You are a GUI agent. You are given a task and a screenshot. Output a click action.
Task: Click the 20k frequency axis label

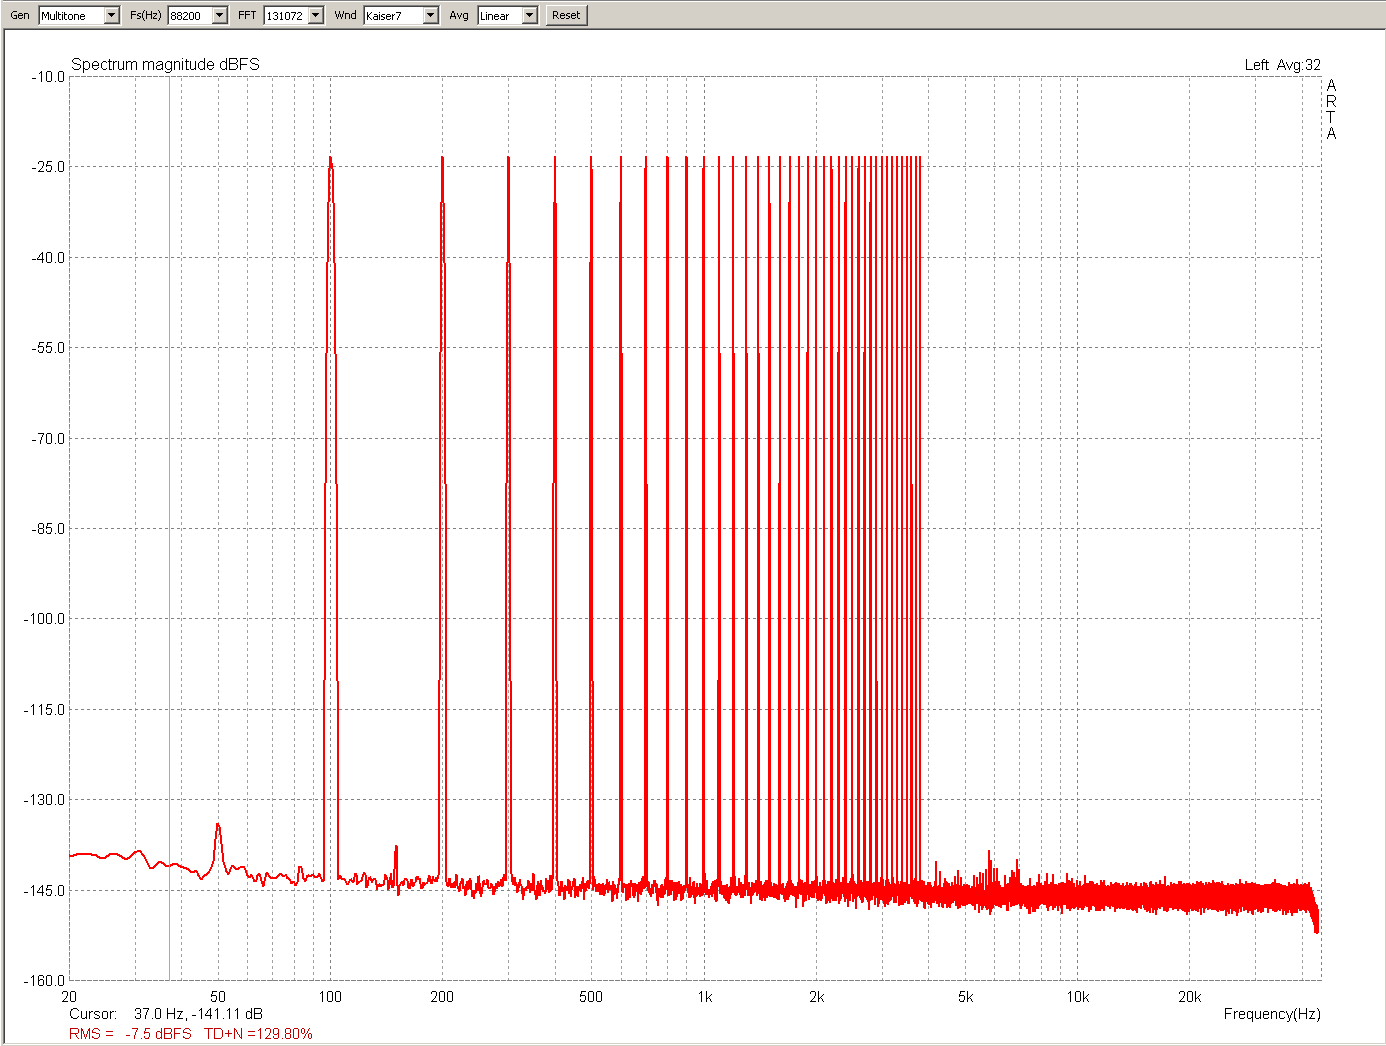[x=1189, y=997]
